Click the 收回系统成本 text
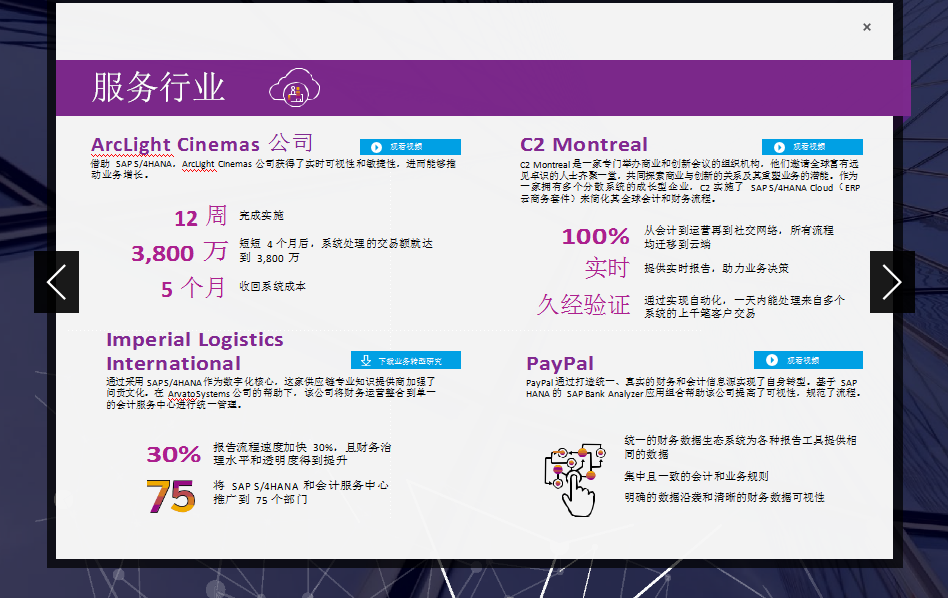The image size is (948, 598). pos(272,286)
